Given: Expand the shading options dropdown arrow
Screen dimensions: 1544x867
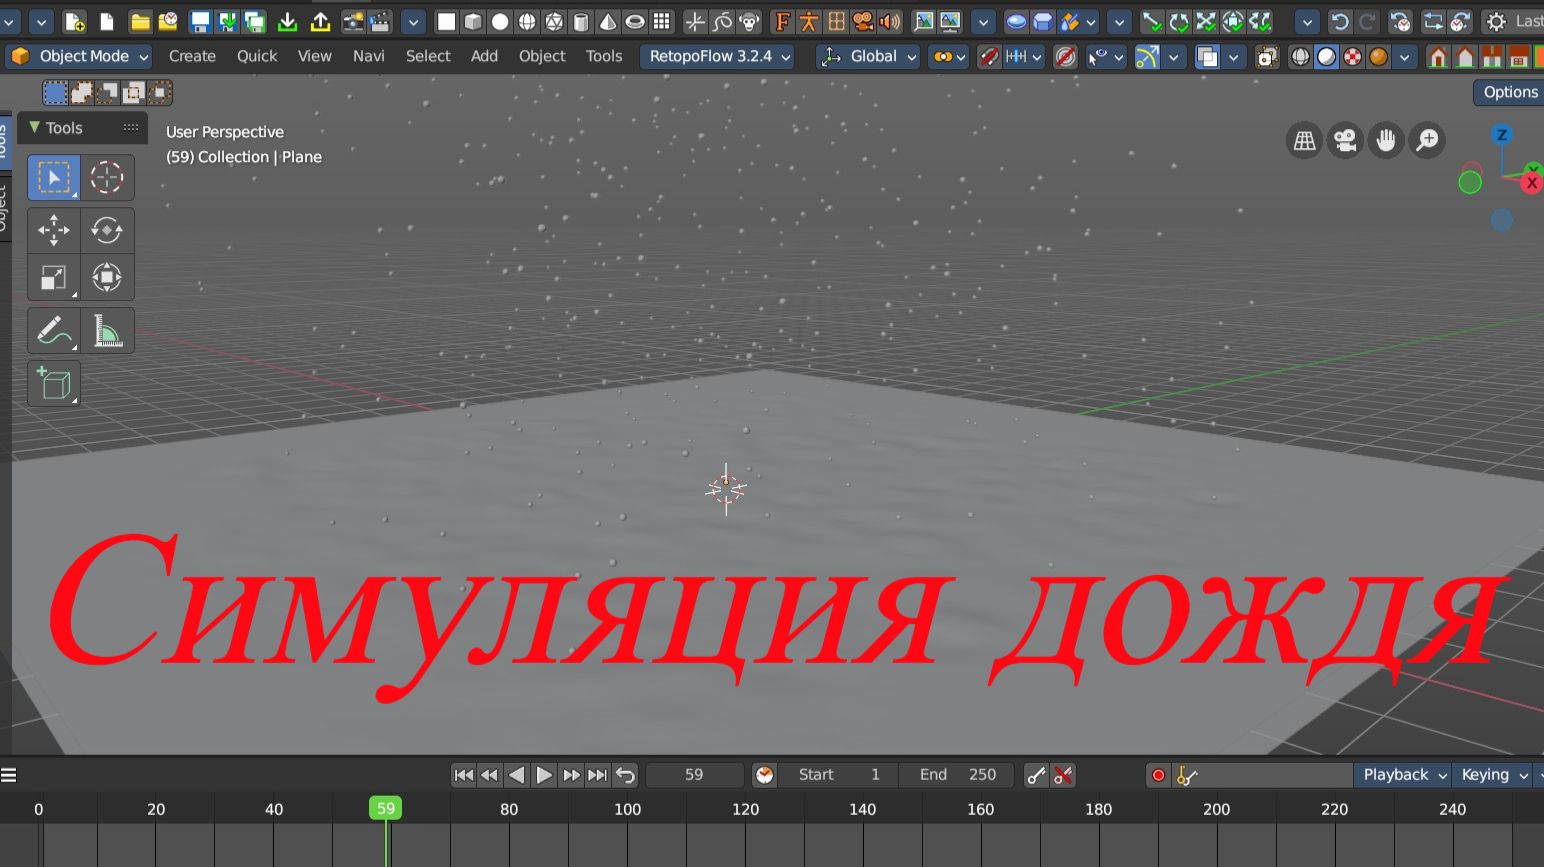Looking at the screenshot, I should [x=1405, y=57].
